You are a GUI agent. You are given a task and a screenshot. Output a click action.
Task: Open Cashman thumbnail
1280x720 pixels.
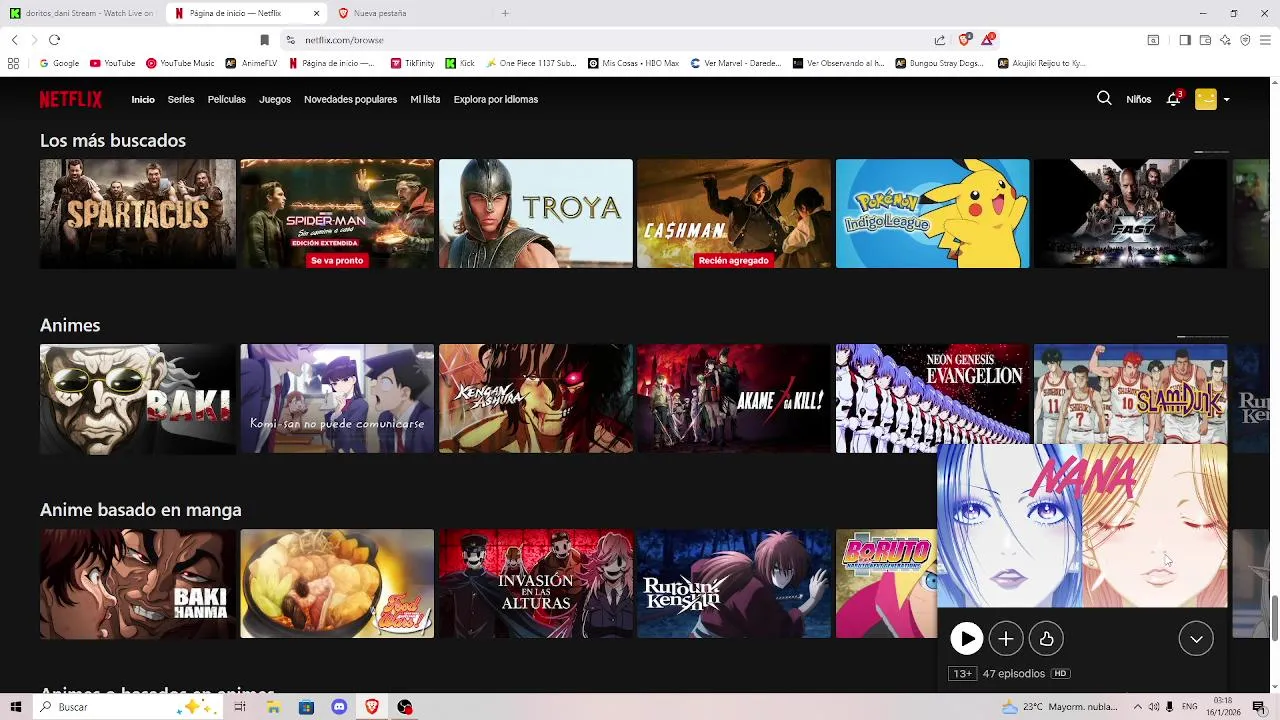[x=734, y=214]
